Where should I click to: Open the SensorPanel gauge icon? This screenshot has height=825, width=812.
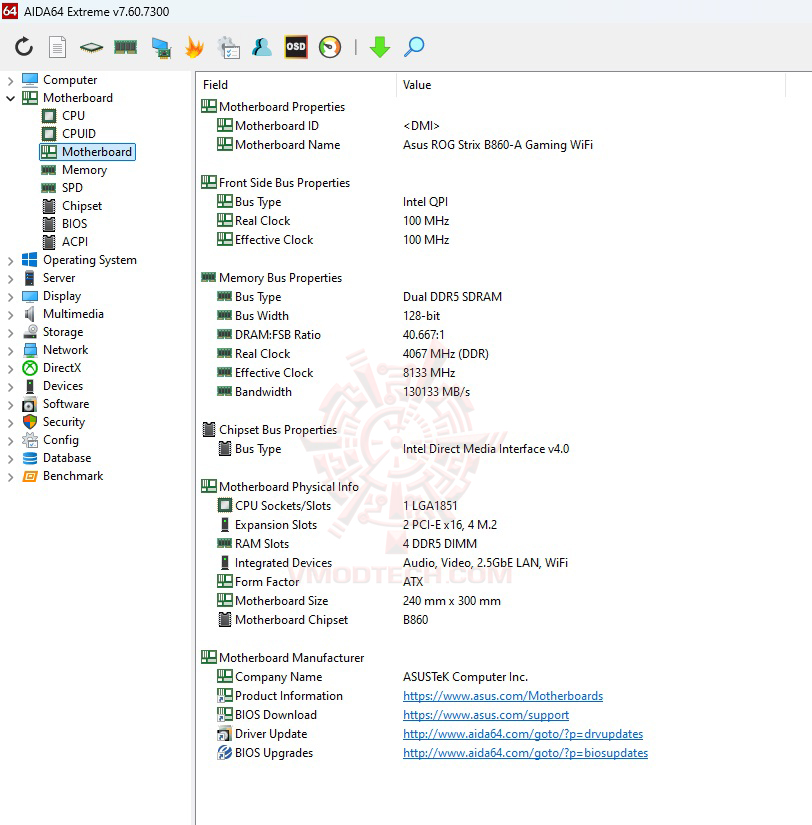click(330, 47)
